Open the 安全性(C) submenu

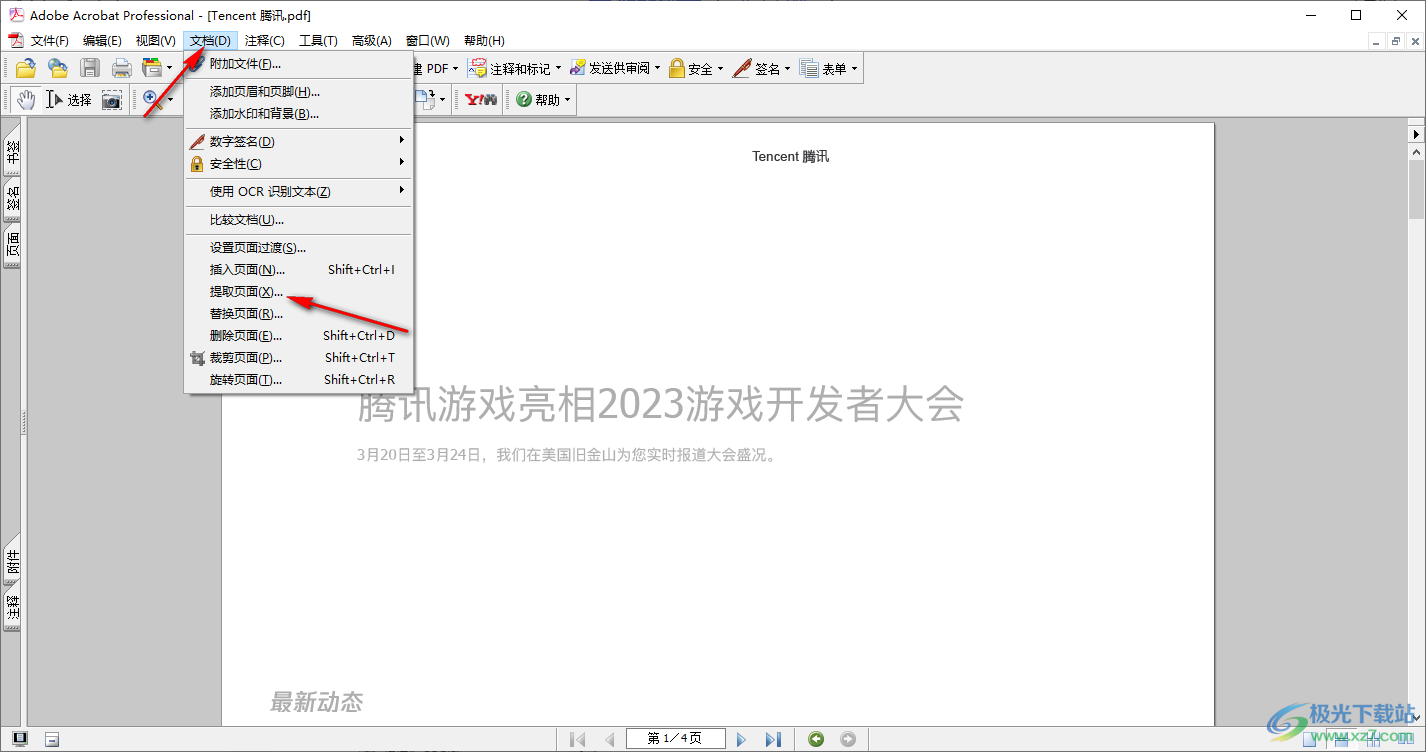click(299, 164)
